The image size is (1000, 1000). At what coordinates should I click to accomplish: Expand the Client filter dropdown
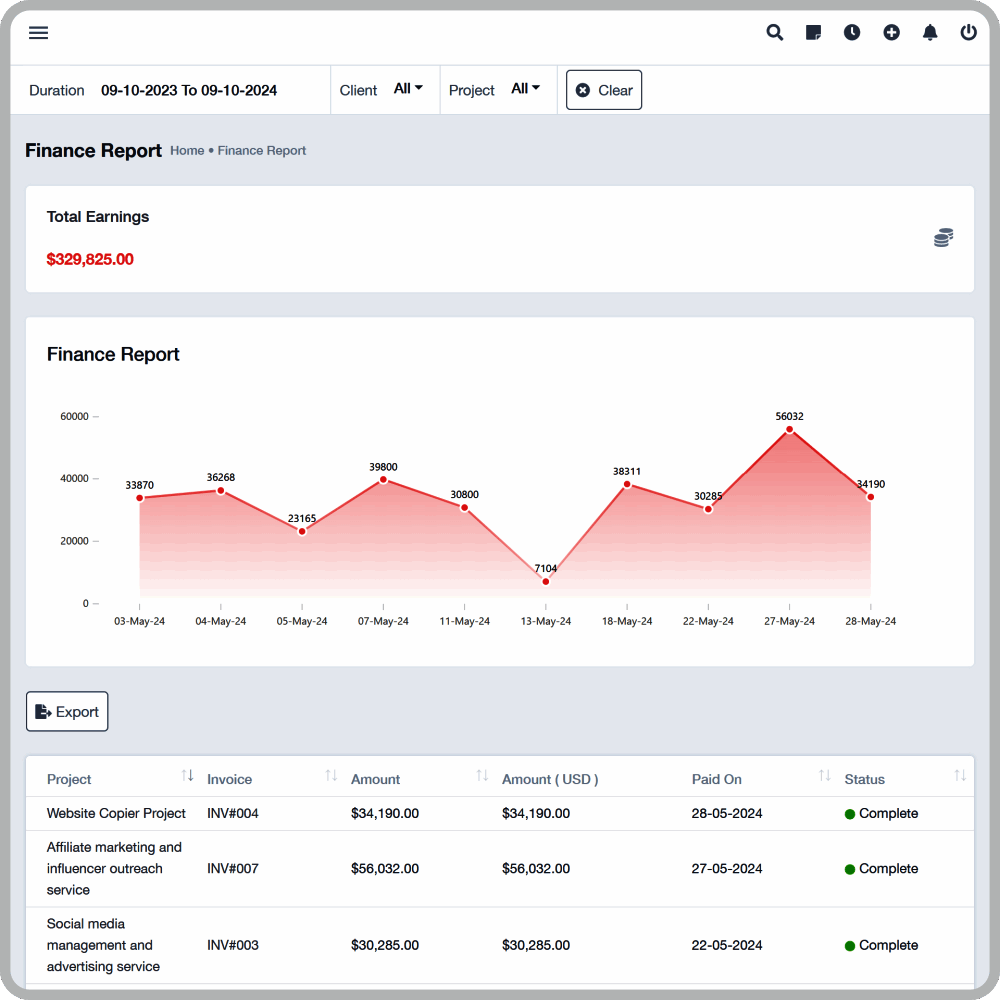click(408, 89)
